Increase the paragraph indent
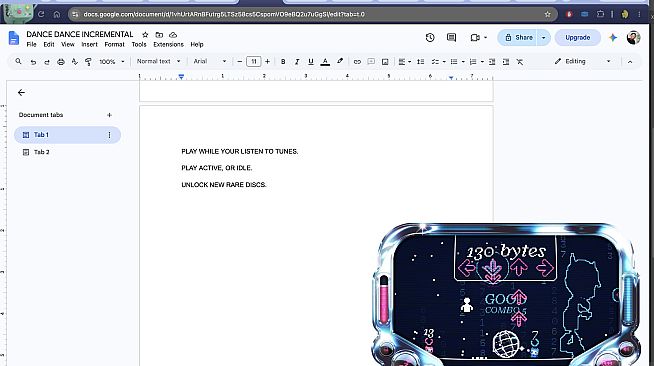654x366 pixels. coord(506,62)
